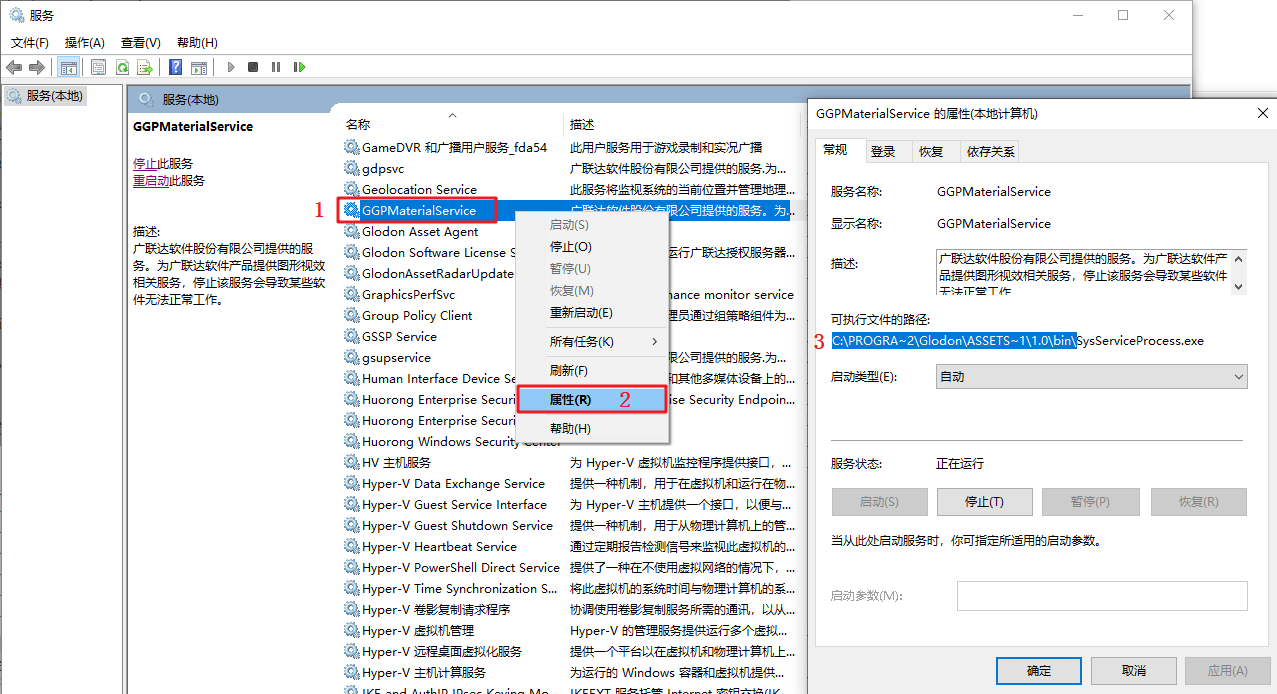Click the back arrow in the toolbar
Viewport: 1277px width, 694px height.
click(13, 67)
